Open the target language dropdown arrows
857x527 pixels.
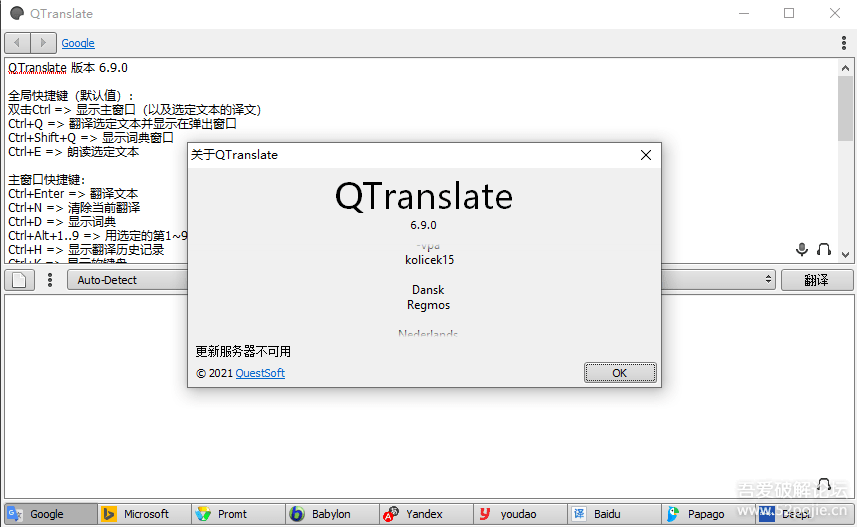[768, 280]
